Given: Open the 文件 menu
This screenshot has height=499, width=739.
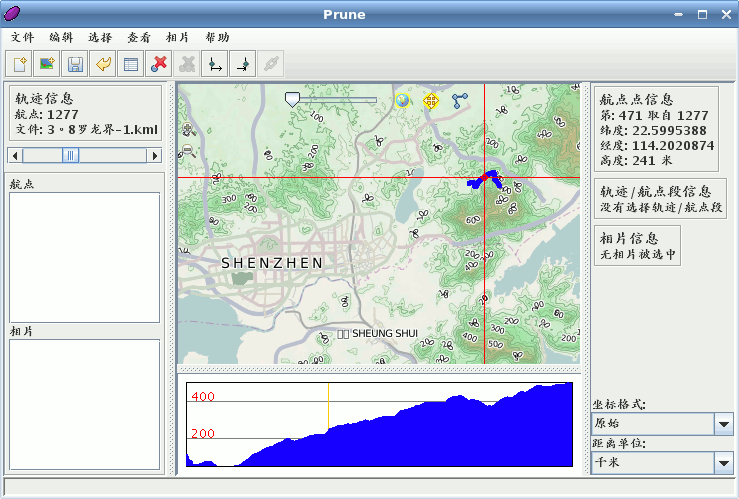Looking at the screenshot, I should click(22, 37).
